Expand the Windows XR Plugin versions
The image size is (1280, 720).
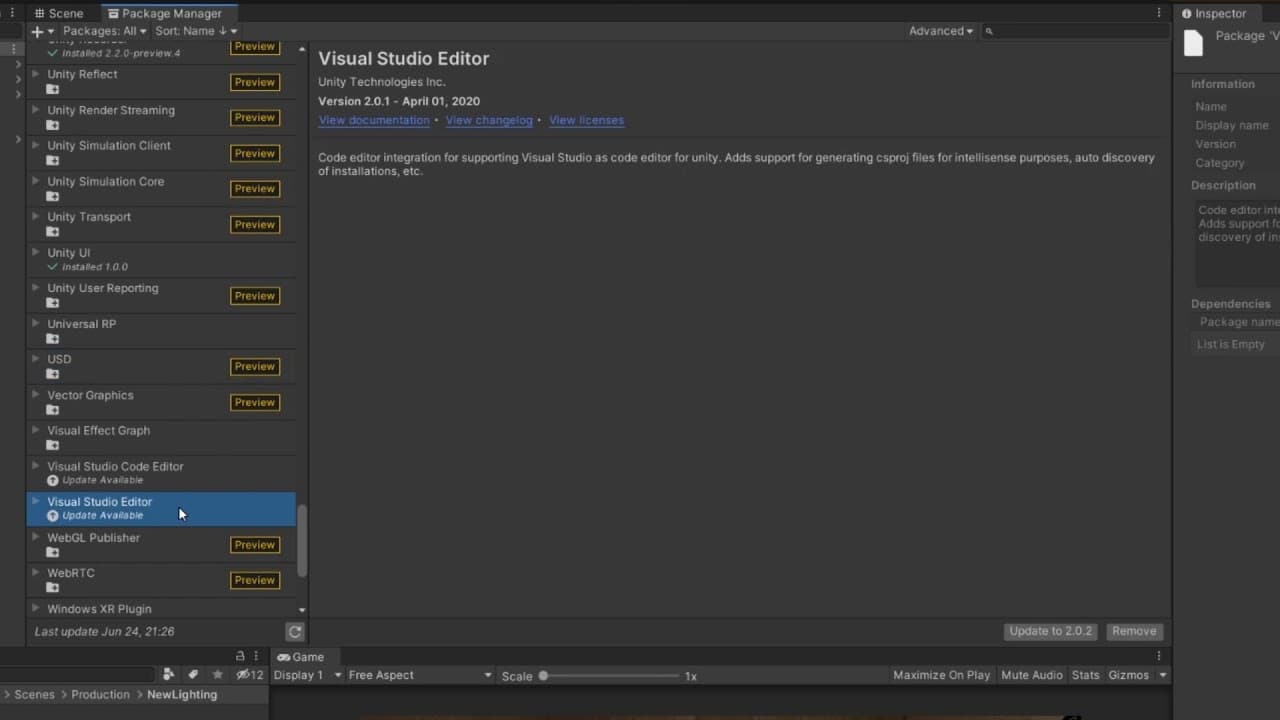point(36,608)
